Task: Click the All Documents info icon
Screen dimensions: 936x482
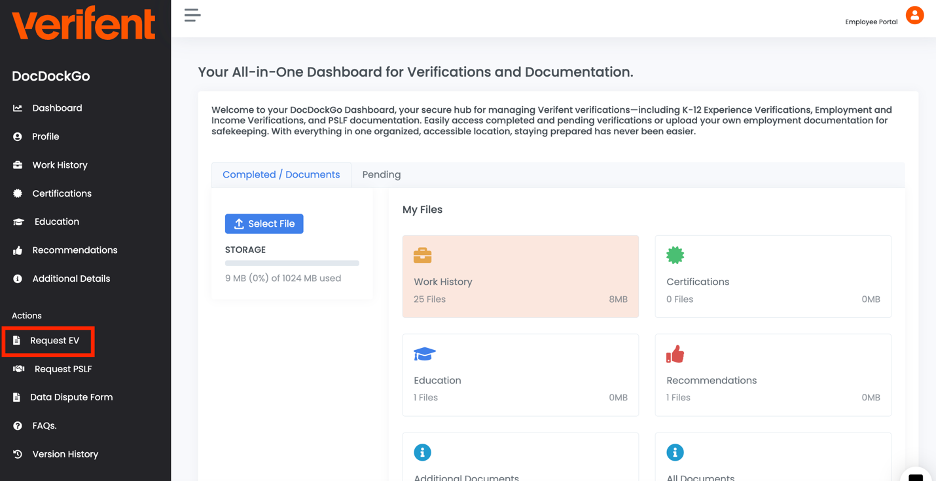Action: pos(675,453)
